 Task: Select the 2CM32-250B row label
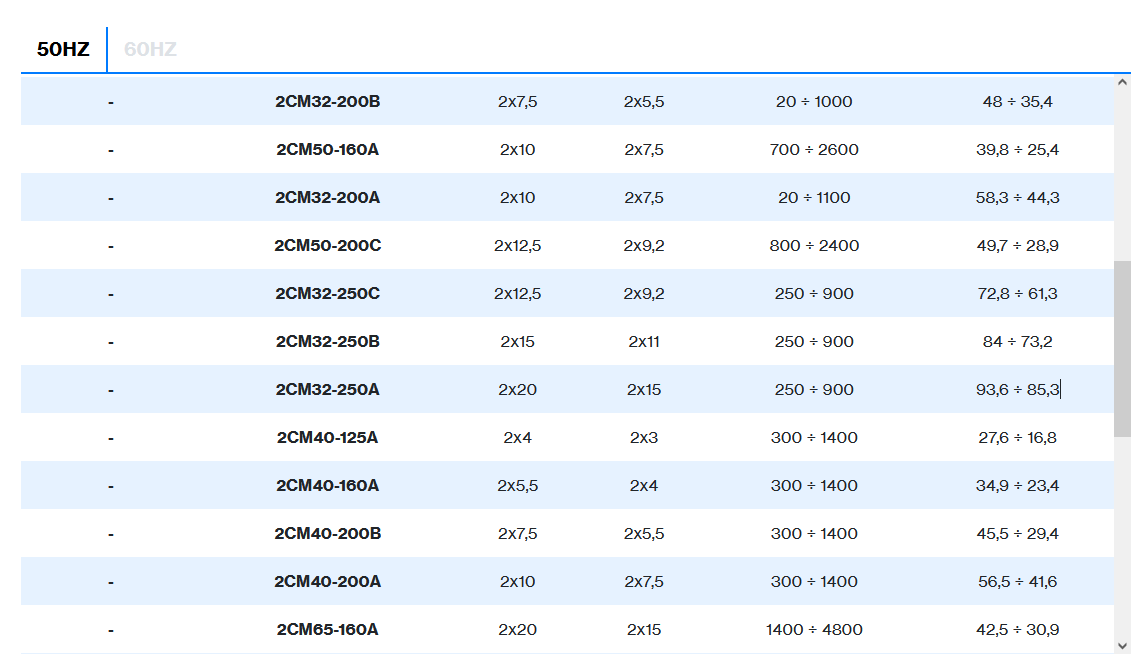[327, 341]
